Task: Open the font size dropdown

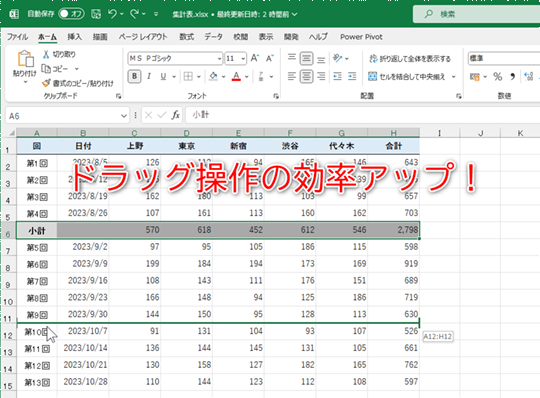Action: pyautogui.click(x=243, y=59)
